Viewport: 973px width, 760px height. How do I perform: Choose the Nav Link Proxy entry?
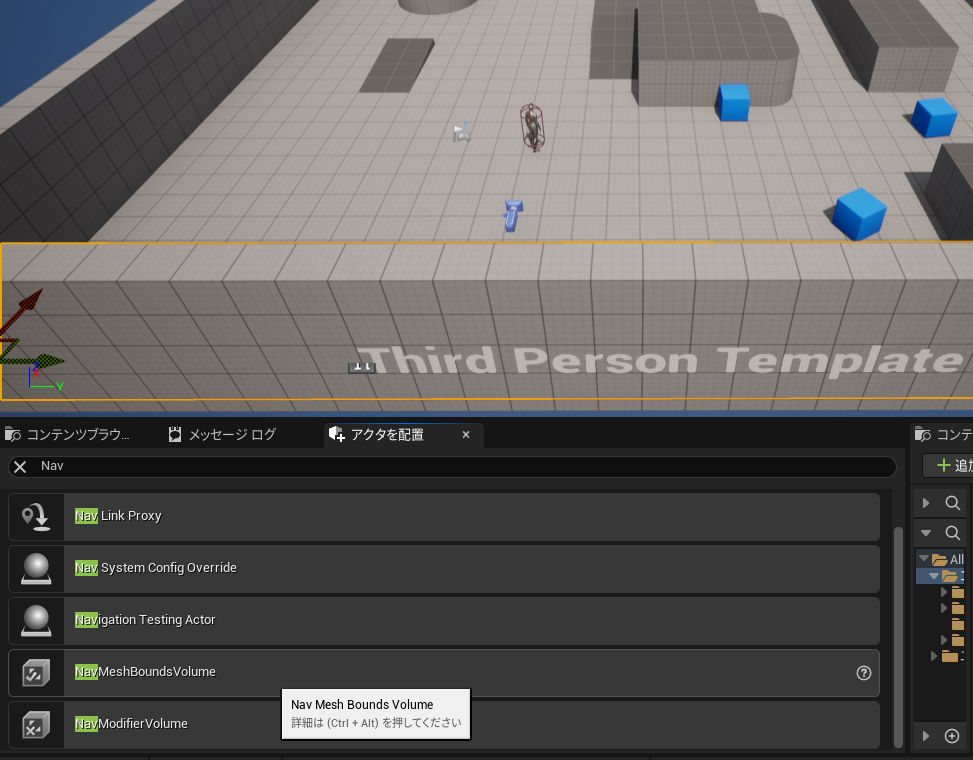pyautogui.click(x=444, y=517)
